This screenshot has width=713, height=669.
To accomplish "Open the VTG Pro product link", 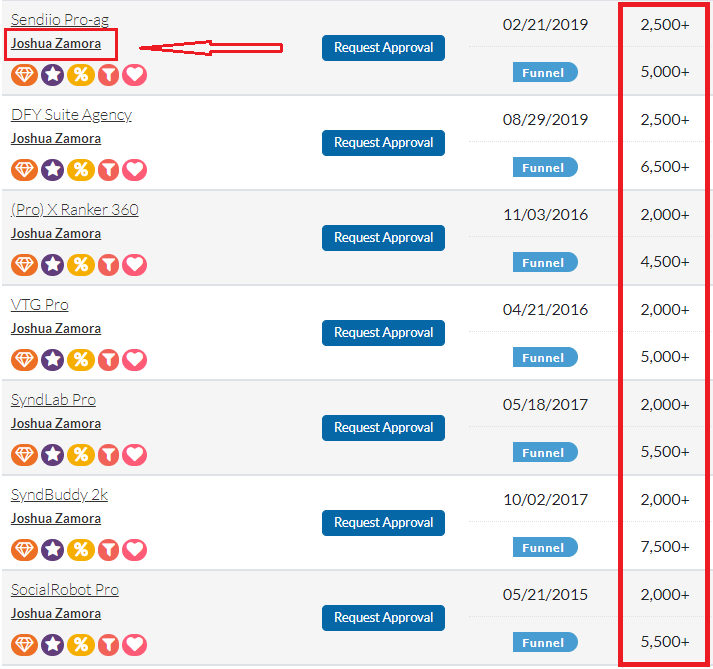I will [x=40, y=305].
